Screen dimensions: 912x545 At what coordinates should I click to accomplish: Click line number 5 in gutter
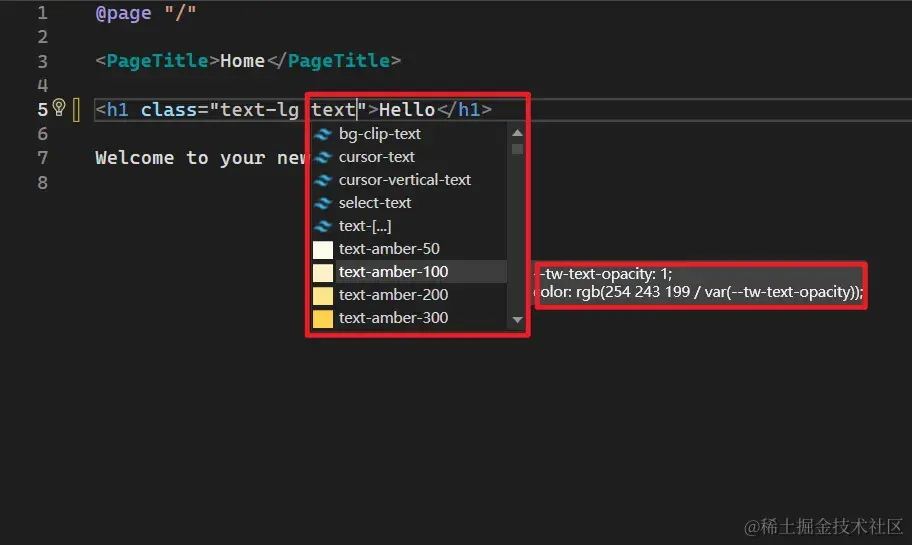point(42,109)
